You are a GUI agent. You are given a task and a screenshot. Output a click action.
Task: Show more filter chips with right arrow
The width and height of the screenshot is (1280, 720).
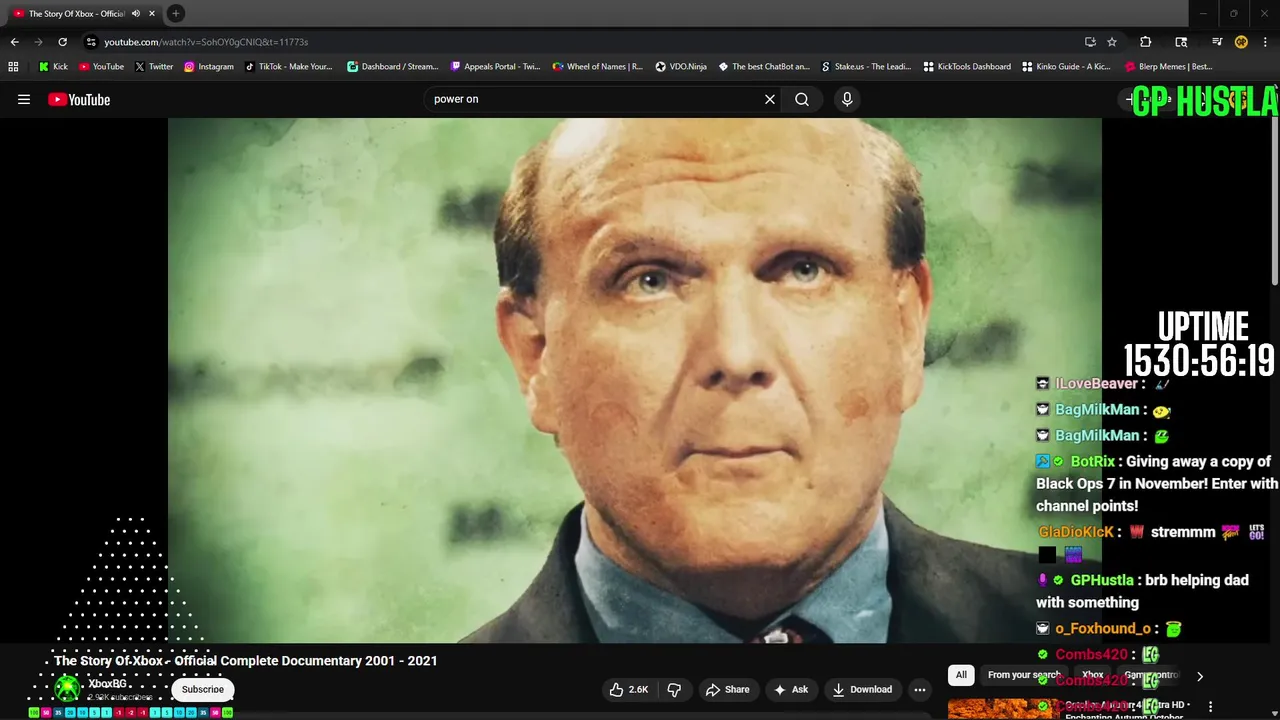(x=1200, y=676)
